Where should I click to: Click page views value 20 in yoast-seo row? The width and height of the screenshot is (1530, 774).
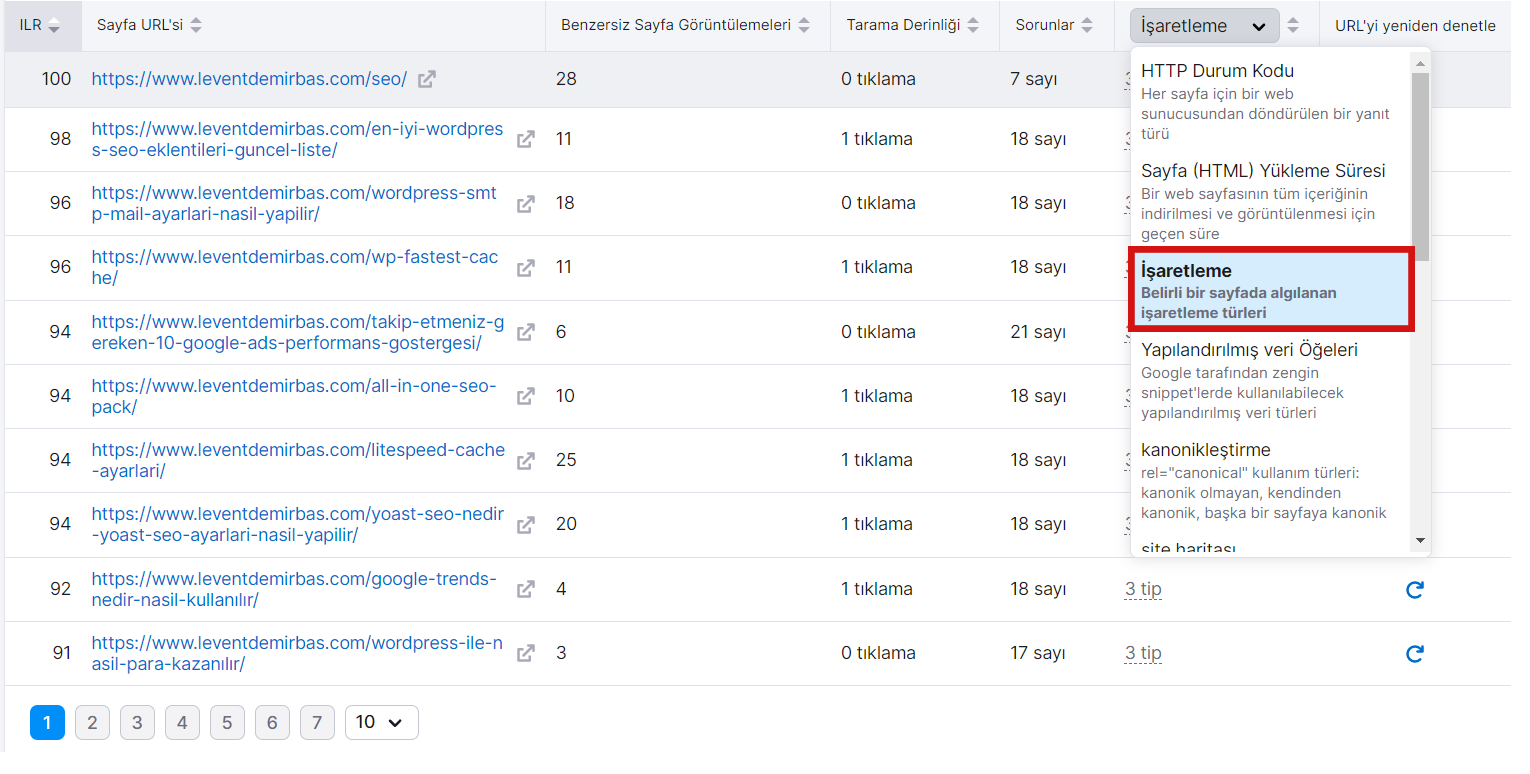coord(566,524)
